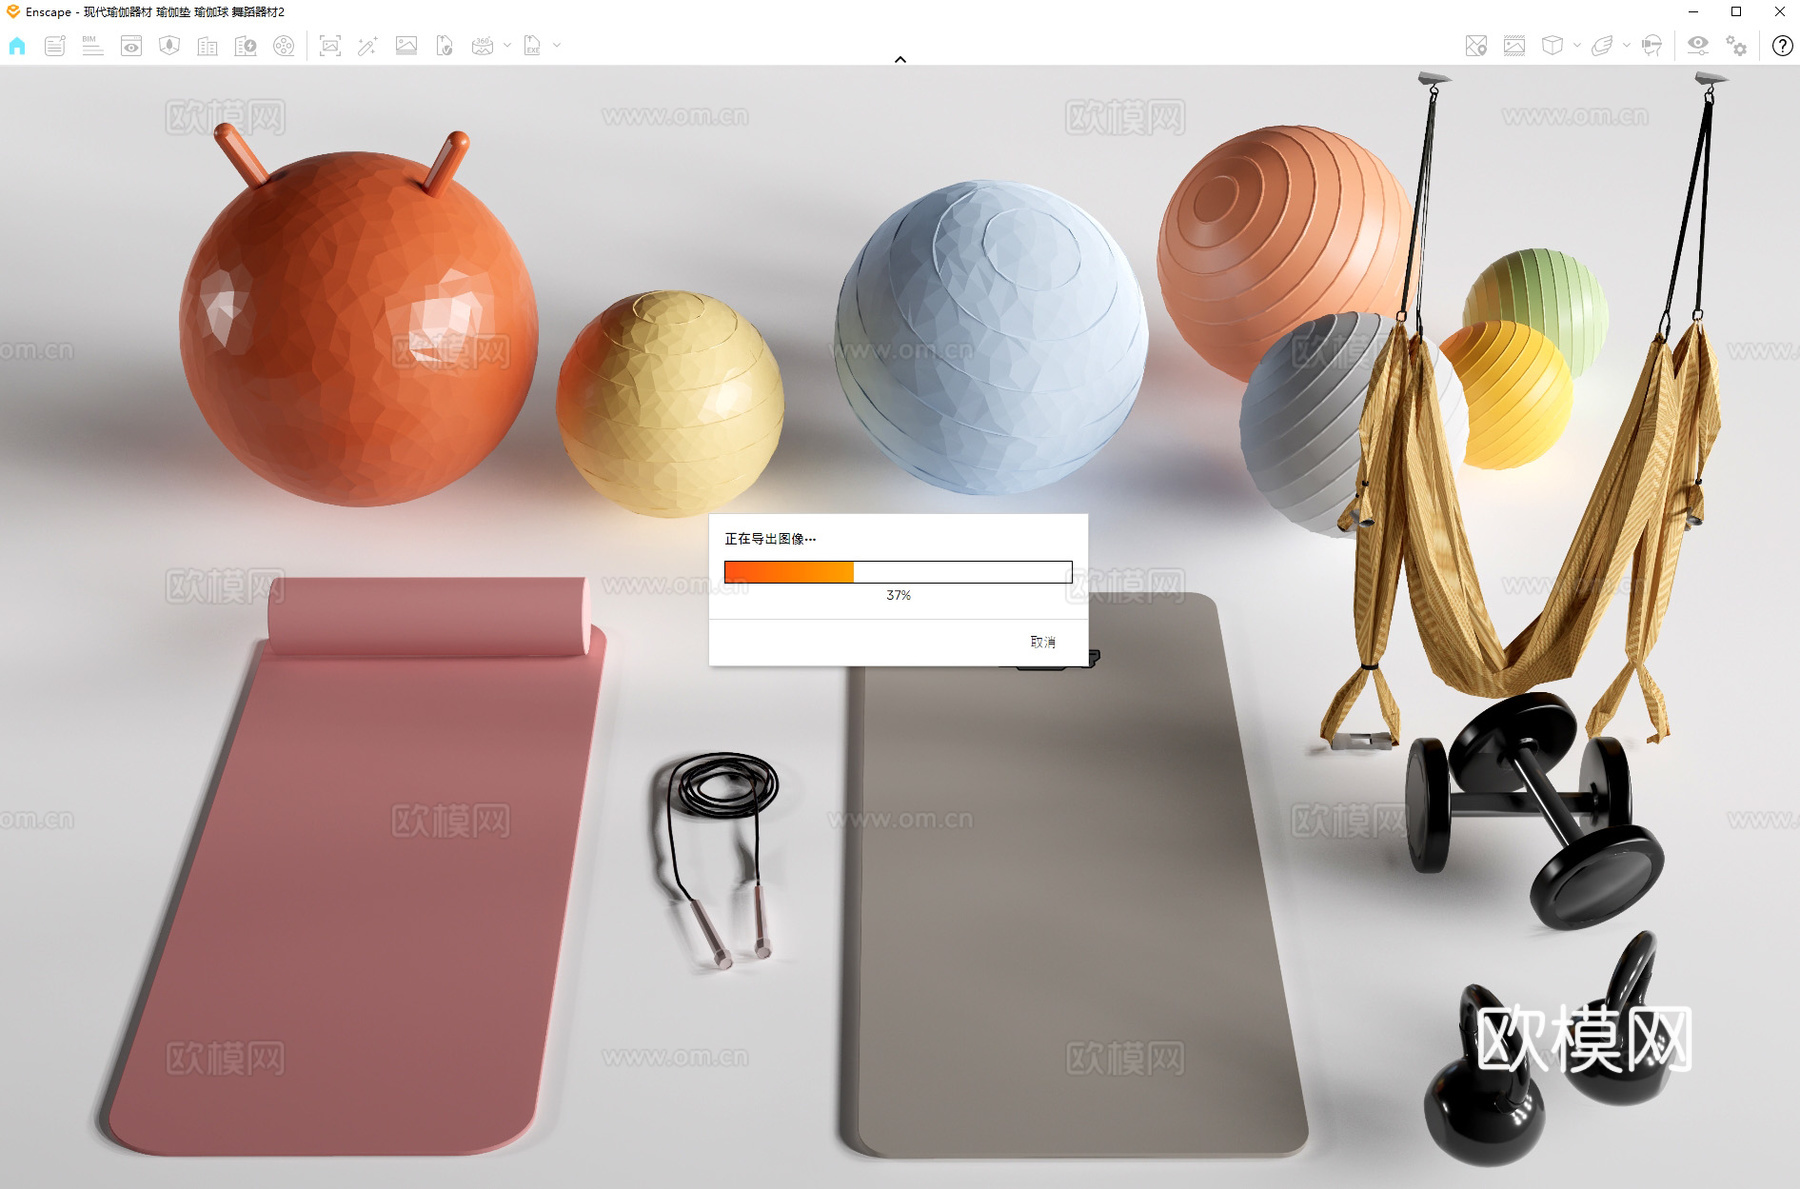The height and width of the screenshot is (1189, 1800).
Task: Open the asset library tree-shield icon
Action: (x=169, y=46)
